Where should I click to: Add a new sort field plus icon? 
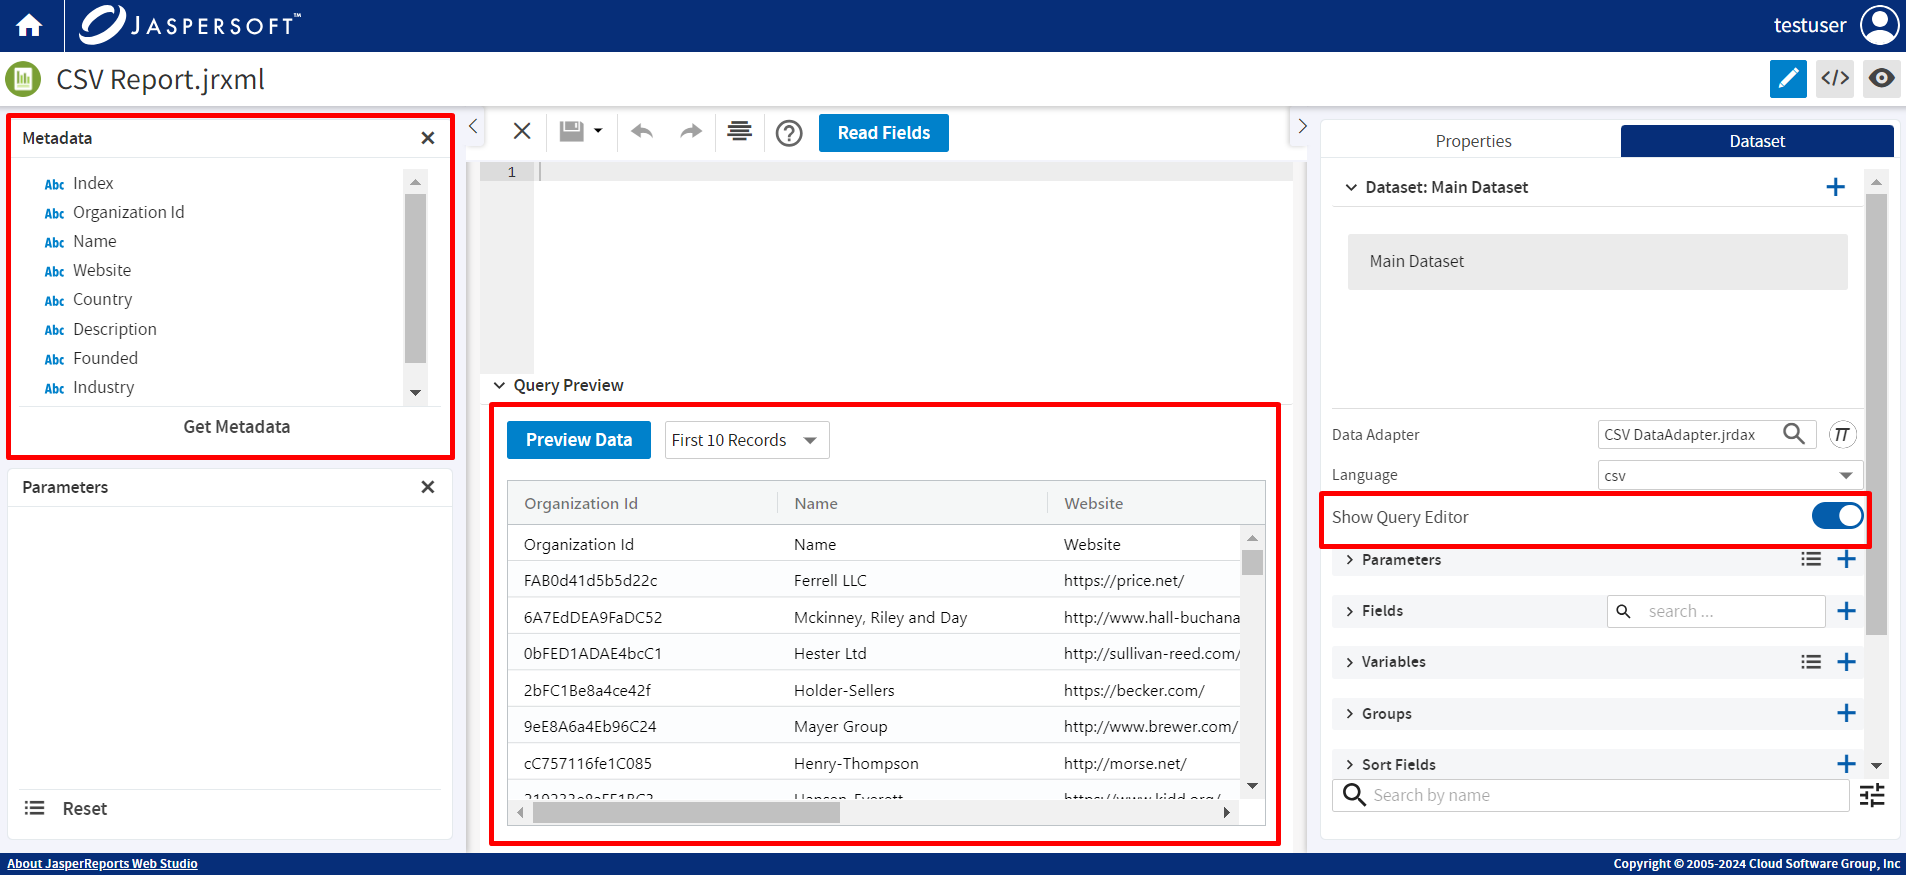[x=1846, y=764]
